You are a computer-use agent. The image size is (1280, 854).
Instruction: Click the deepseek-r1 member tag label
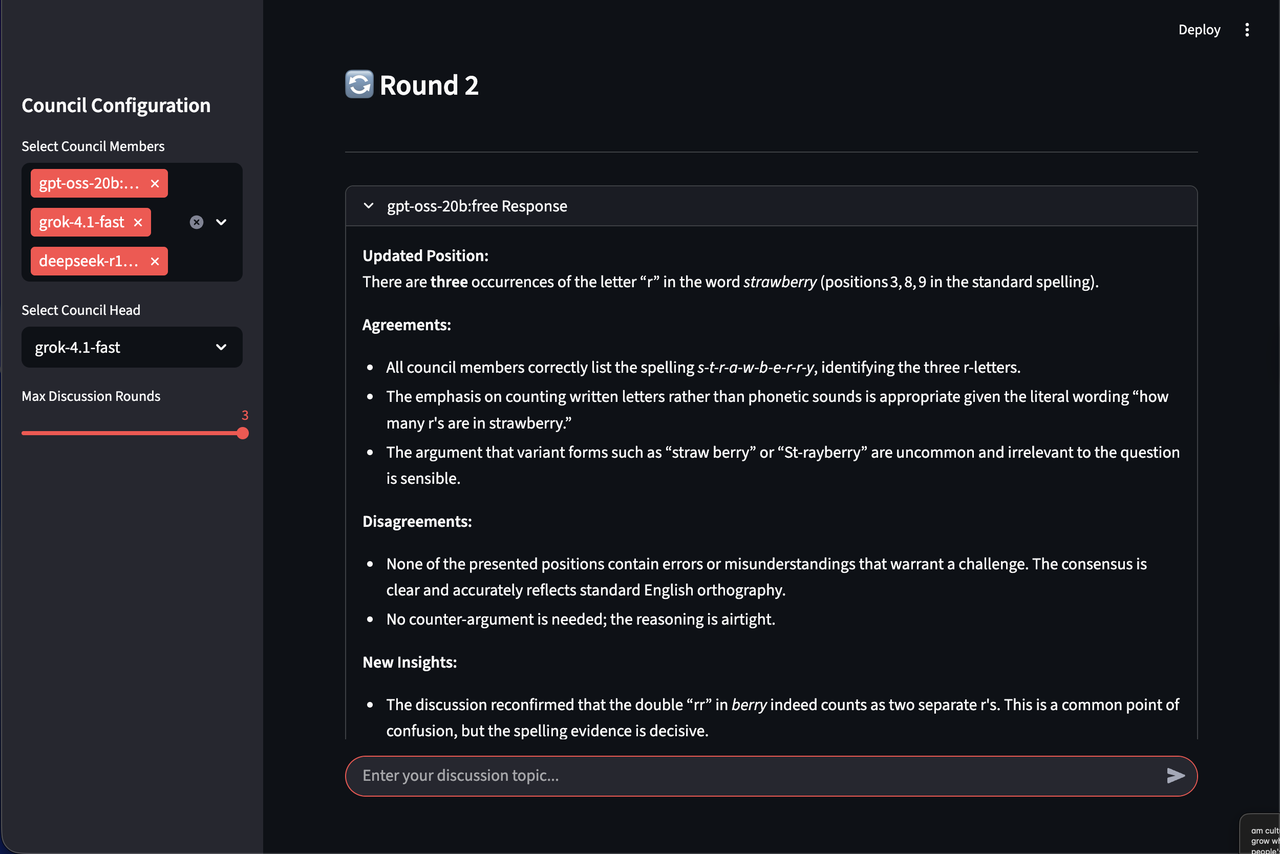(89, 261)
